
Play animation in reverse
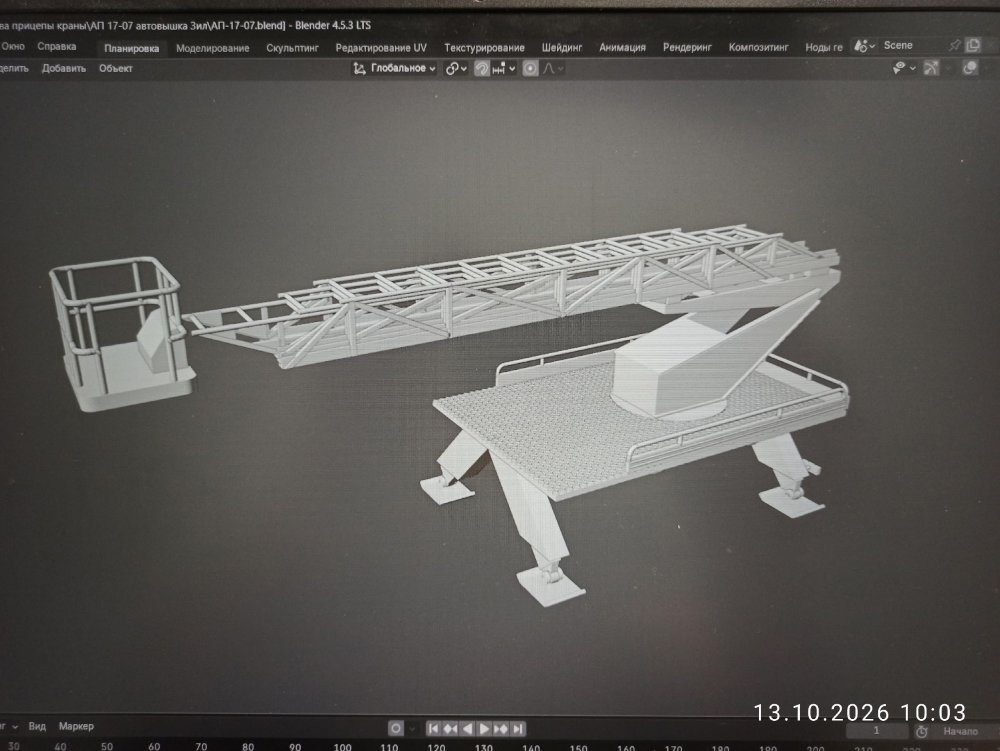tap(467, 728)
